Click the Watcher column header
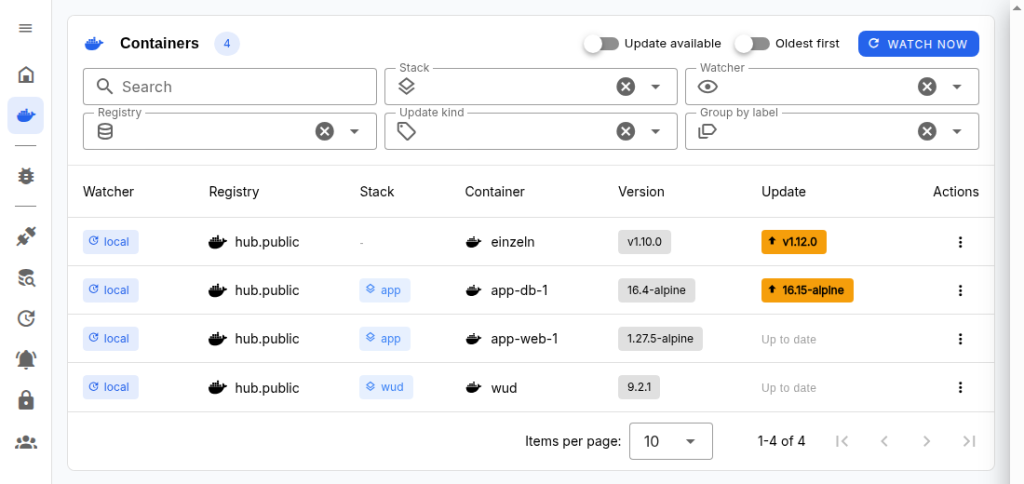This screenshot has height=484, width=1024. coord(108,191)
